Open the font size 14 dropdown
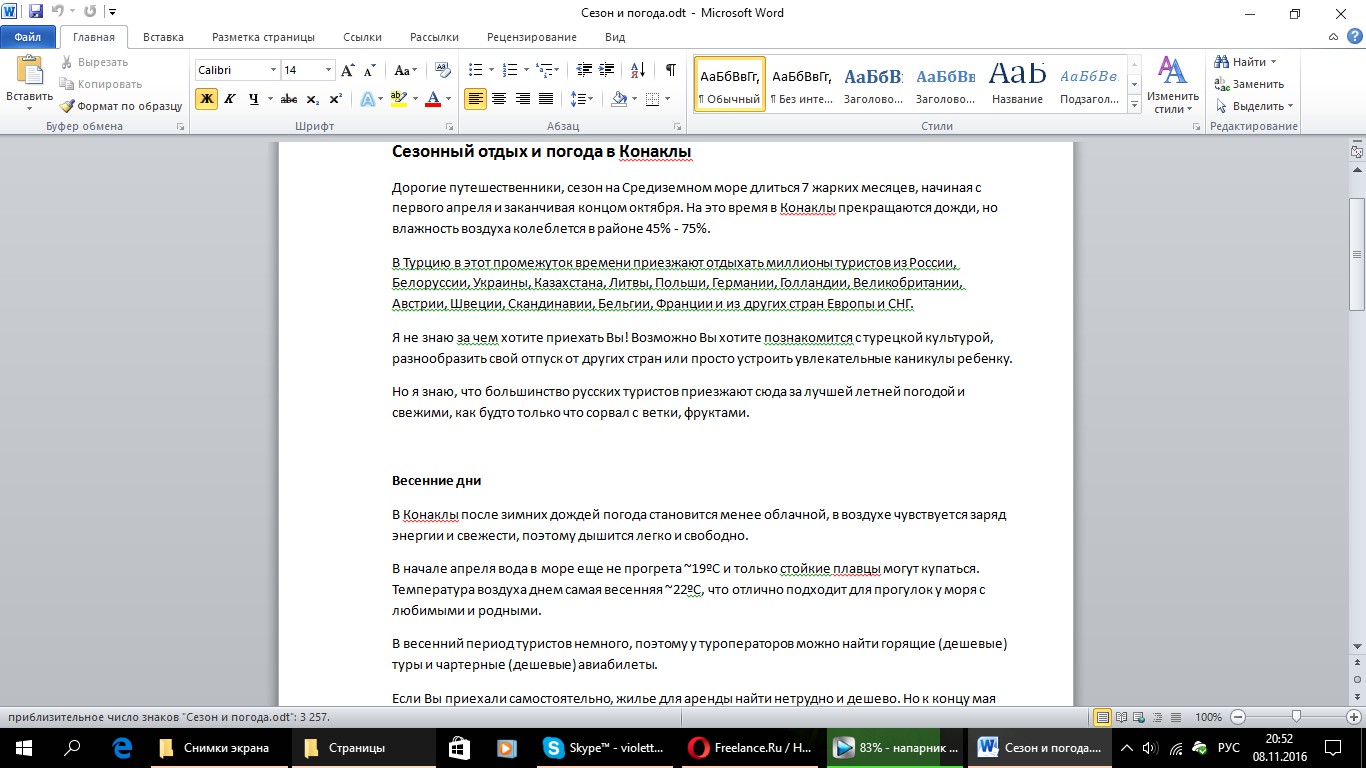Image resolution: width=1366 pixels, height=768 pixels. (328, 70)
